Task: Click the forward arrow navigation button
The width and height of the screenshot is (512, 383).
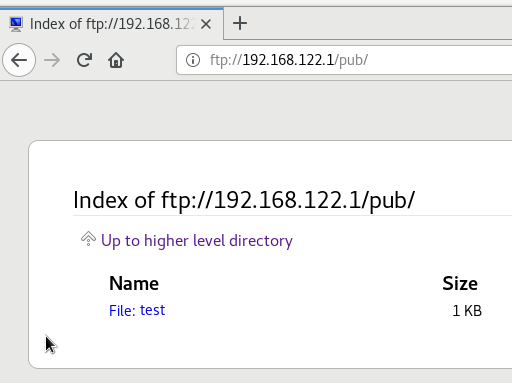Action: pos(52,60)
